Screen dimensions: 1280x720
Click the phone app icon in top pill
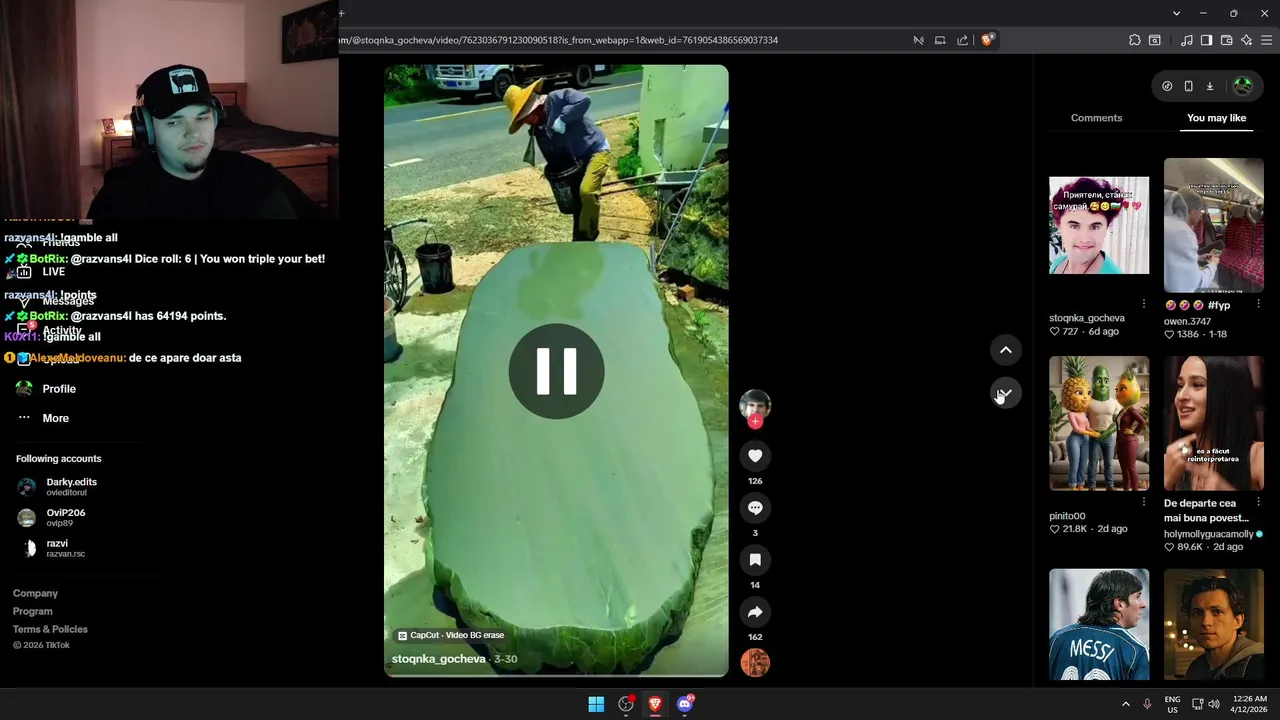tap(1188, 86)
